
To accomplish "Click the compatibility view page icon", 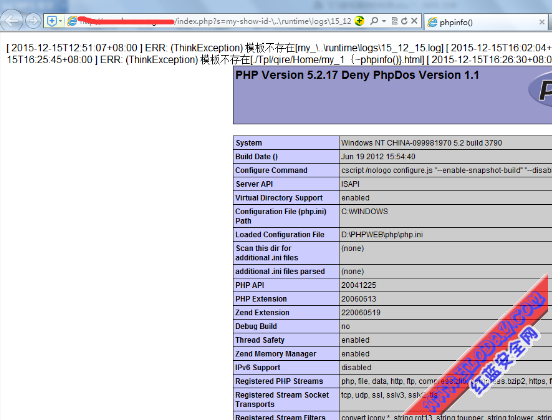I will pos(395,21).
